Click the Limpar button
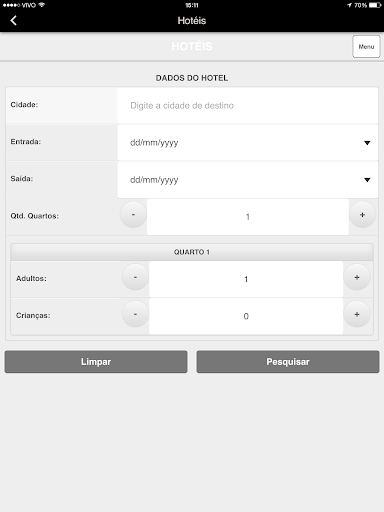Image resolution: width=384 pixels, height=512 pixels. (96, 362)
